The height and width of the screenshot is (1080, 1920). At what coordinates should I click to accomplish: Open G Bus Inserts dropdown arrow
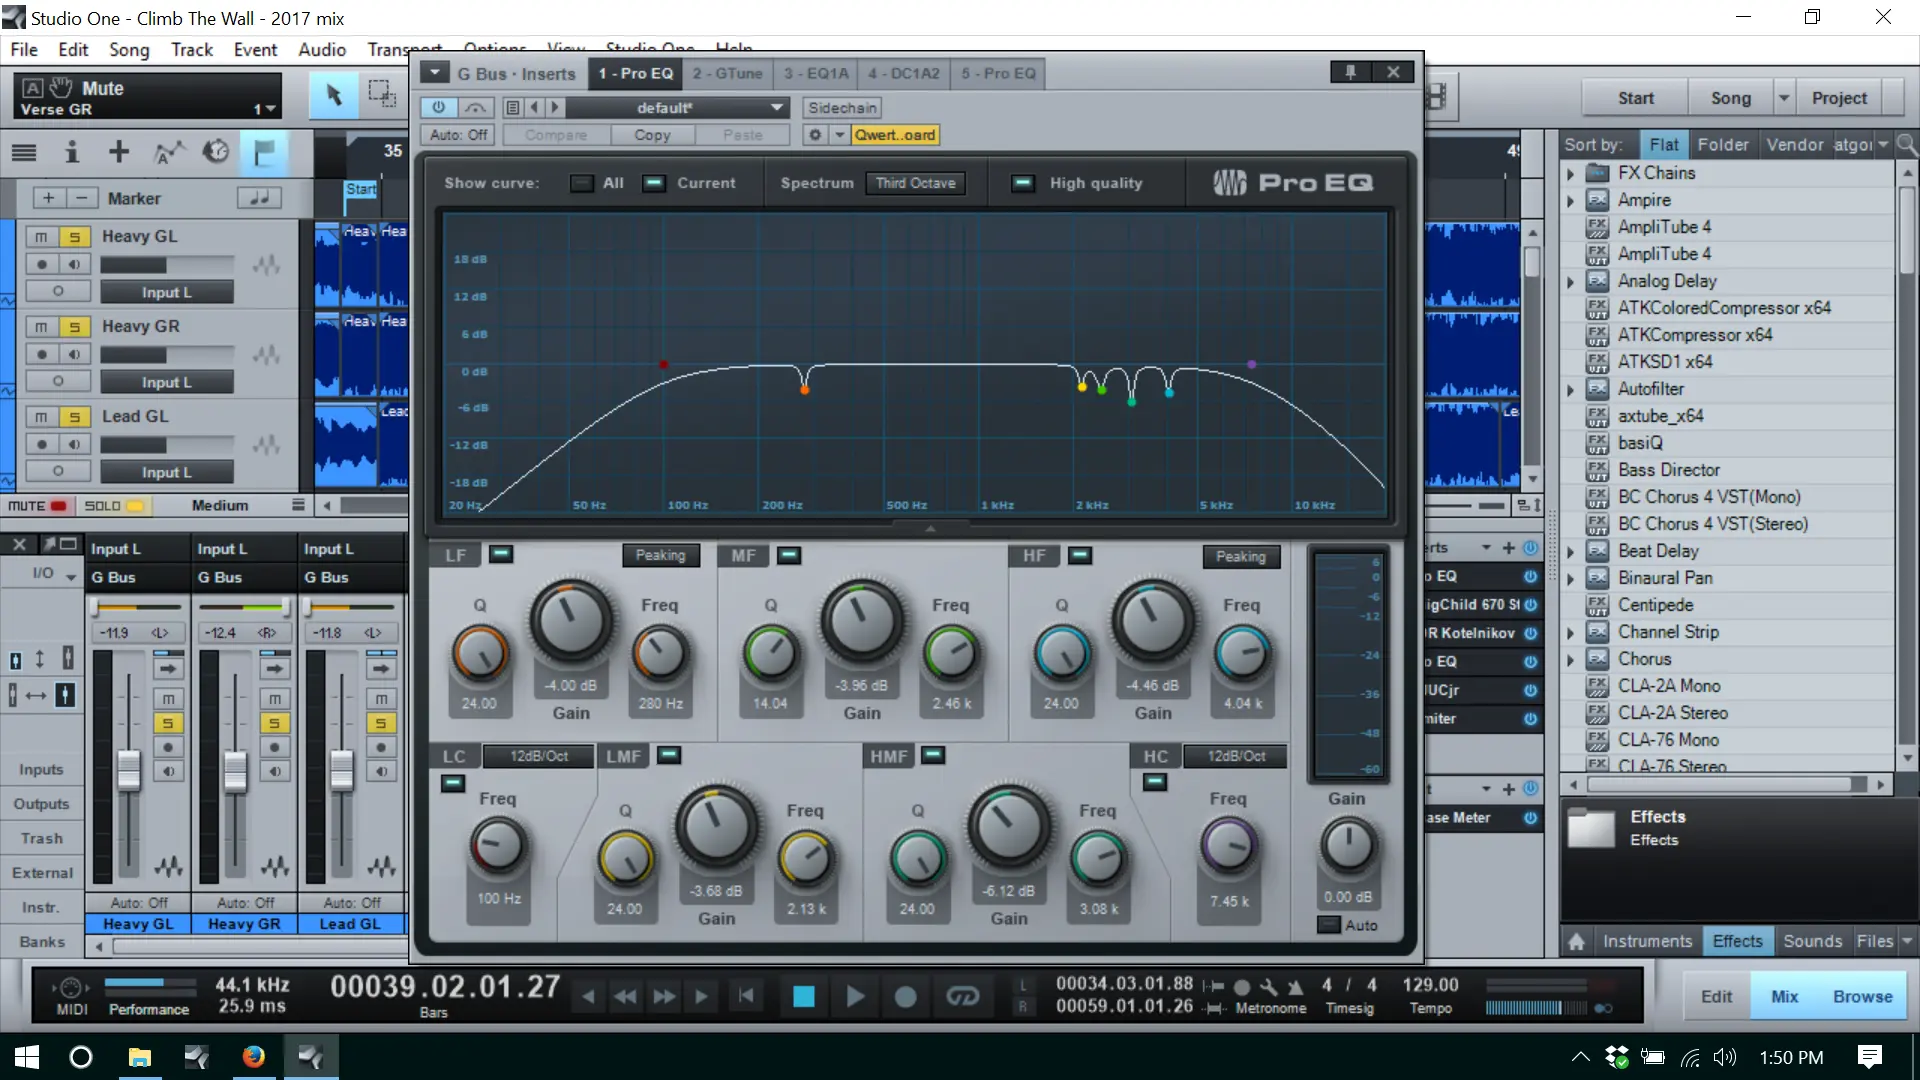[x=434, y=73]
